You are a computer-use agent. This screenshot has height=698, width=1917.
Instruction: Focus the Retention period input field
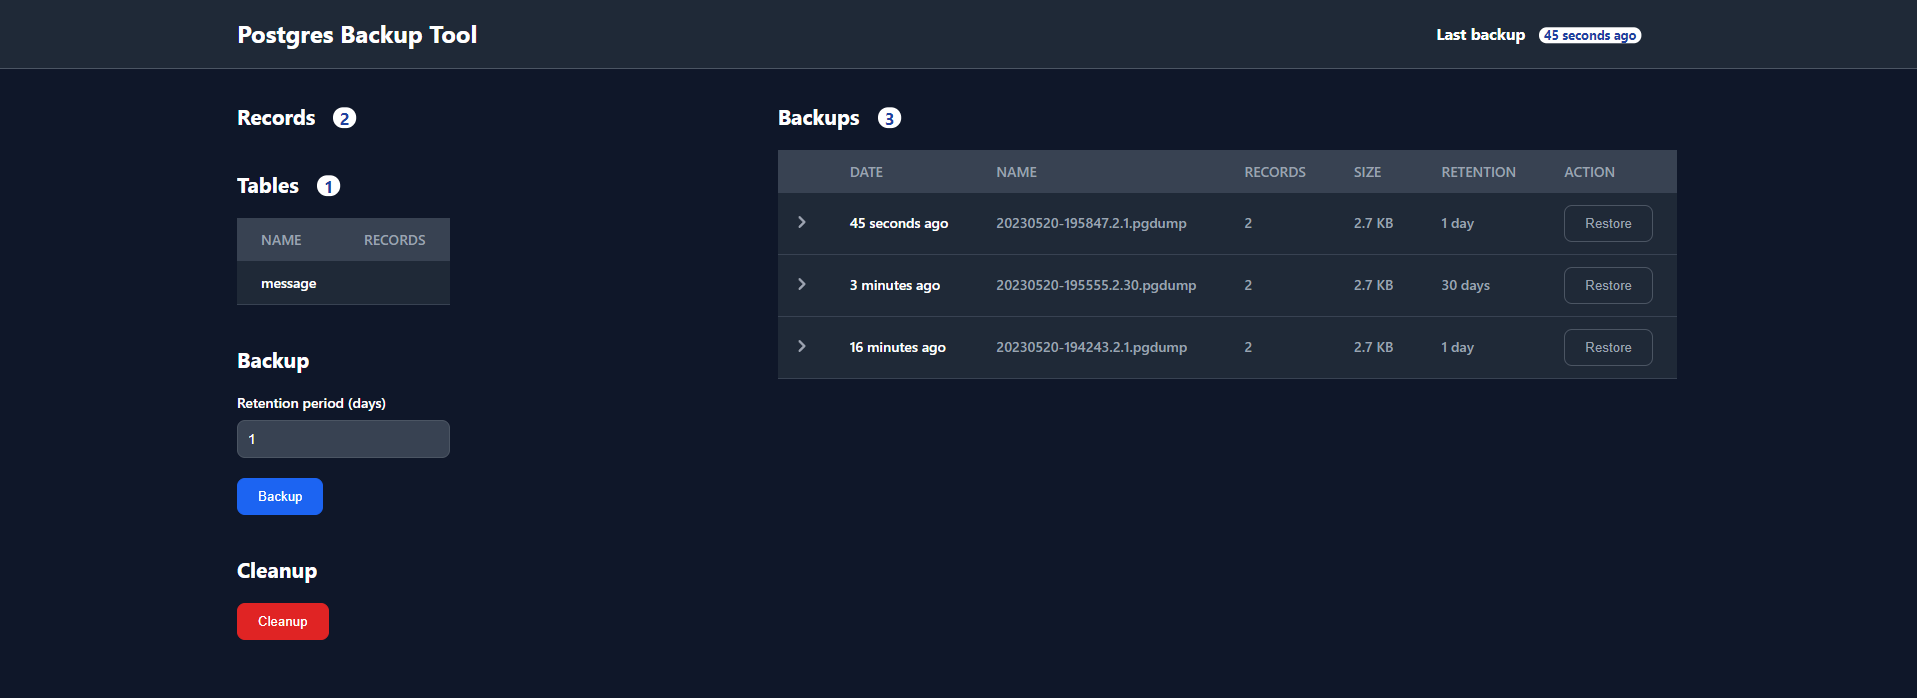[343, 439]
